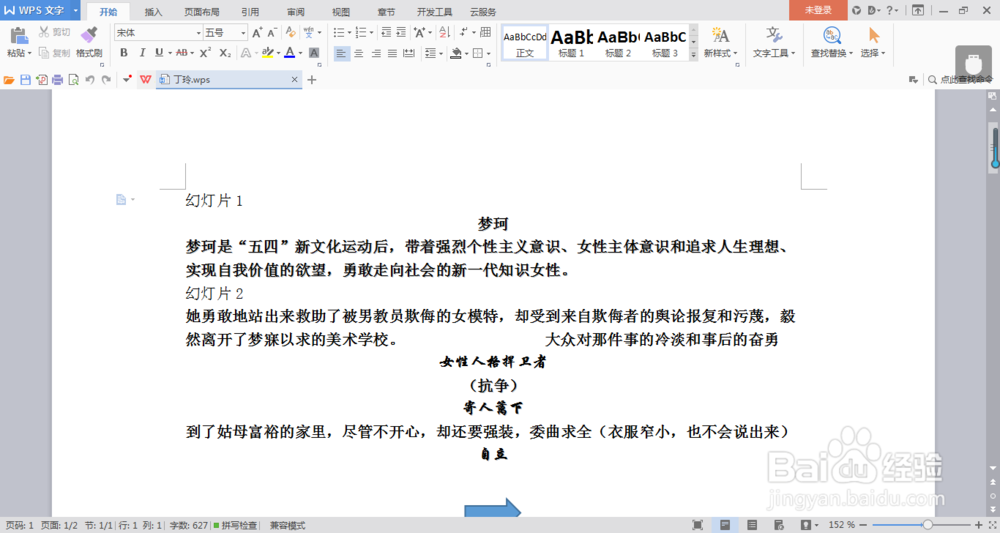Toggle left alignment
This screenshot has height=533, width=1000.
342,54
